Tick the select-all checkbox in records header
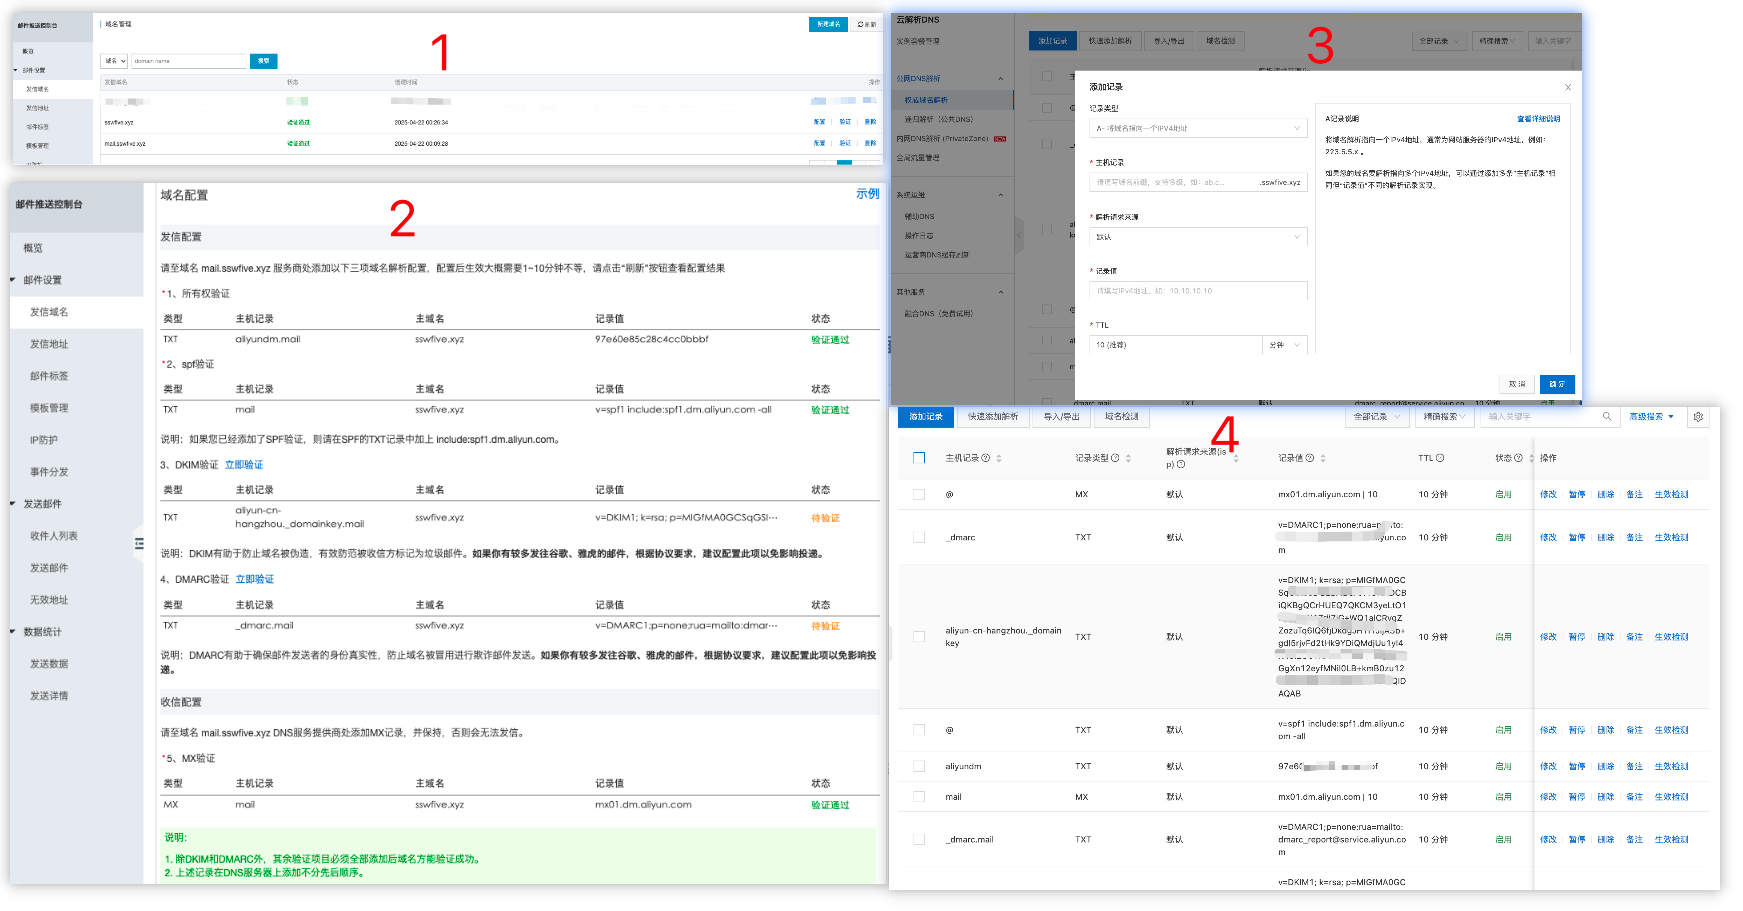 (x=919, y=458)
